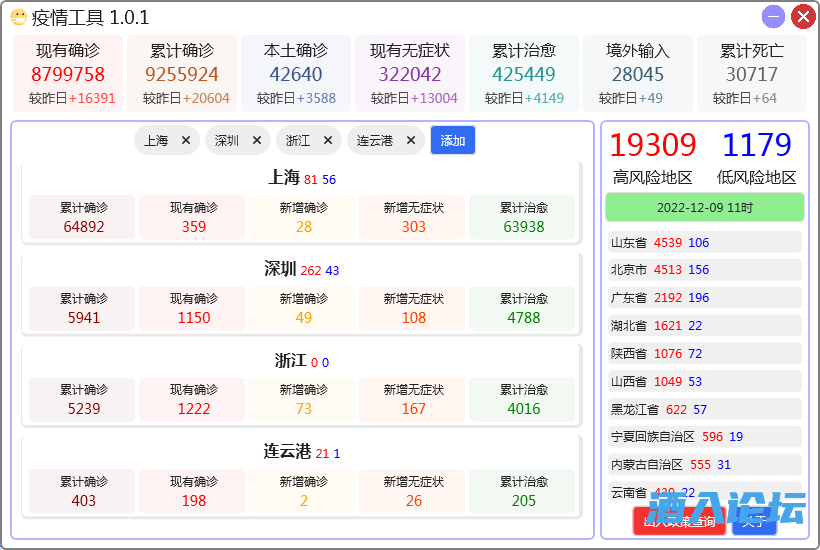The height and width of the screenshot is (550, 820).
Task: Click the 累计死亡 national summary card
Action: 752,73
